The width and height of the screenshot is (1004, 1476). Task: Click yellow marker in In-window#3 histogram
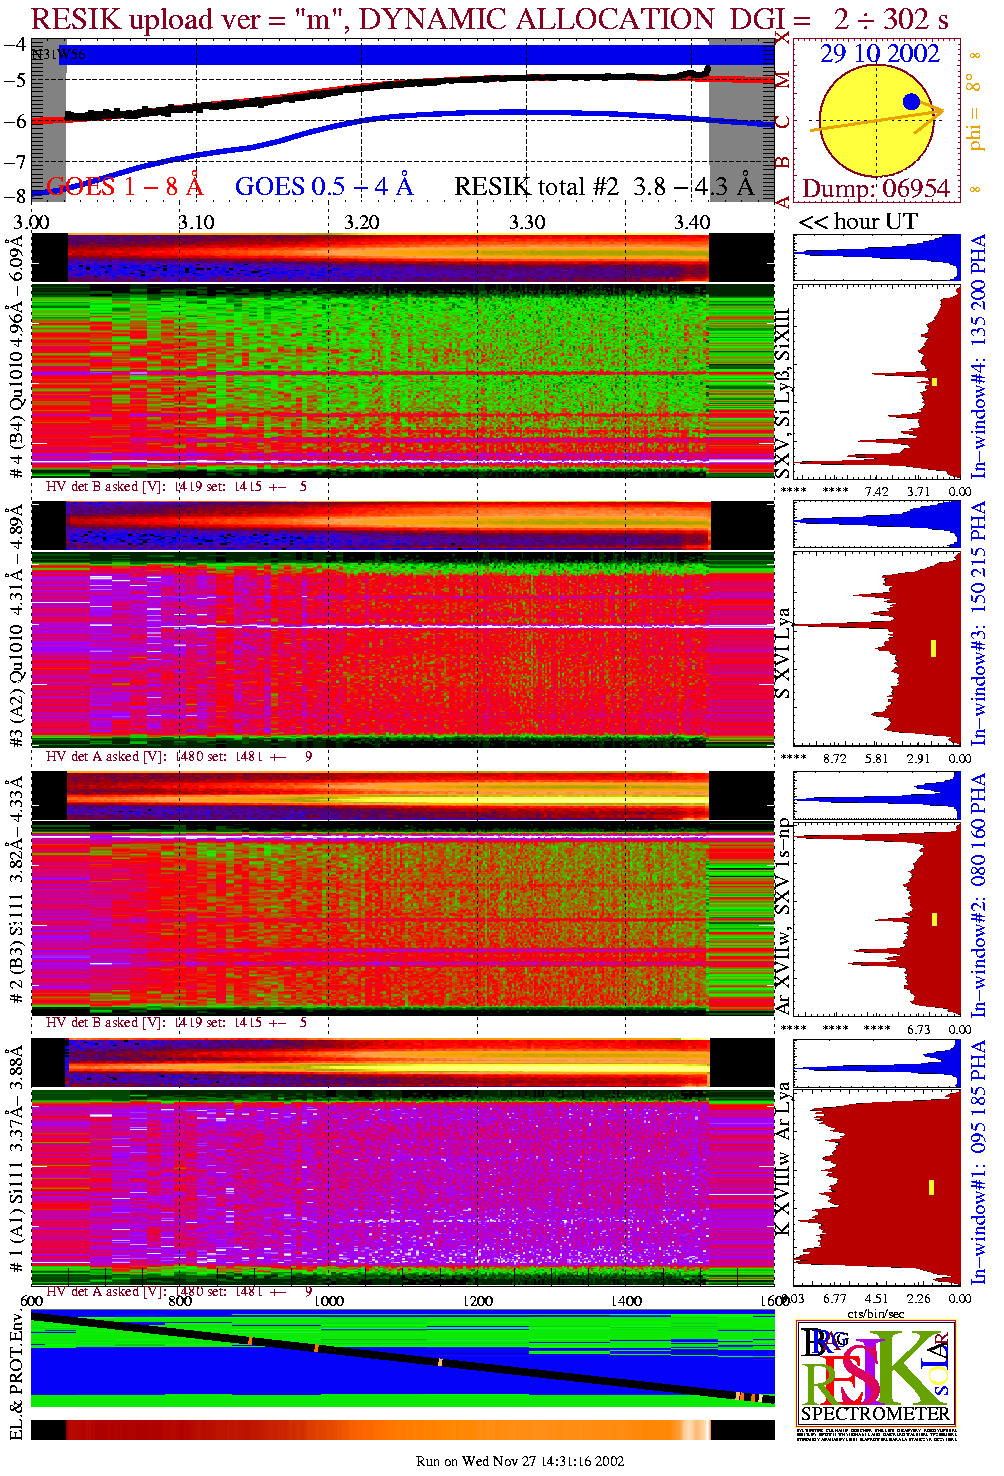coord(933,648)
